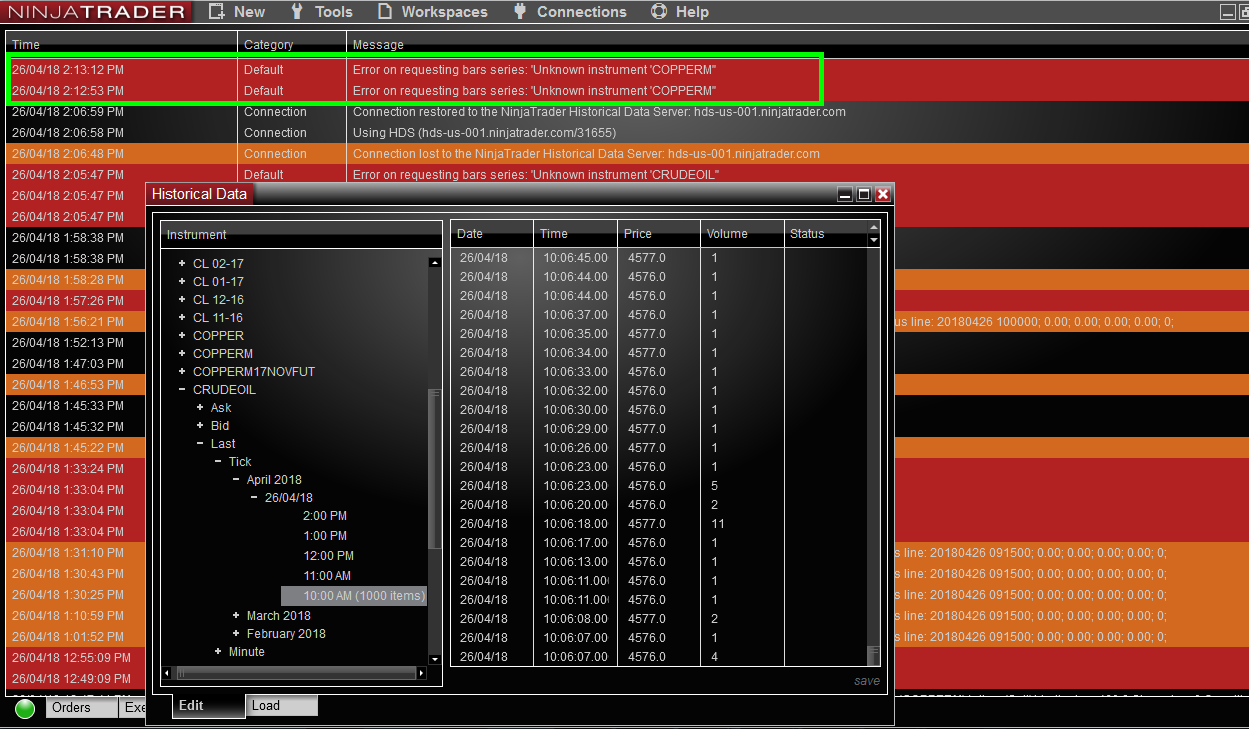Select log row 'Using HDS (hds-us-001.ninjatrader.com/31655)'

click(627, 133)
